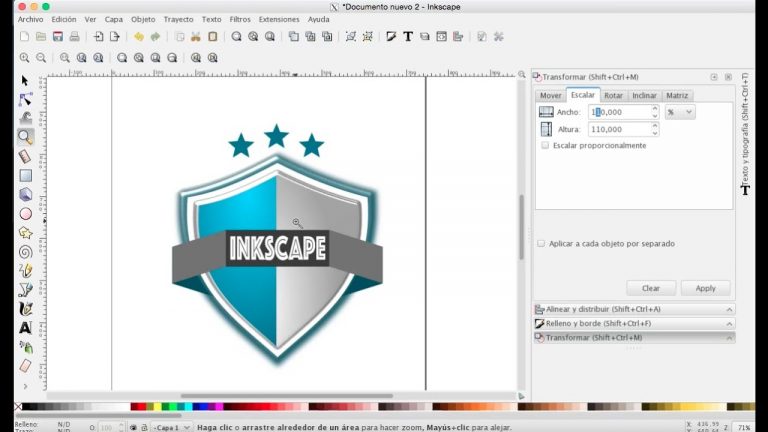Click the Clear button
The width and height of the screenshot is (768, 432).
click(651, 288)
